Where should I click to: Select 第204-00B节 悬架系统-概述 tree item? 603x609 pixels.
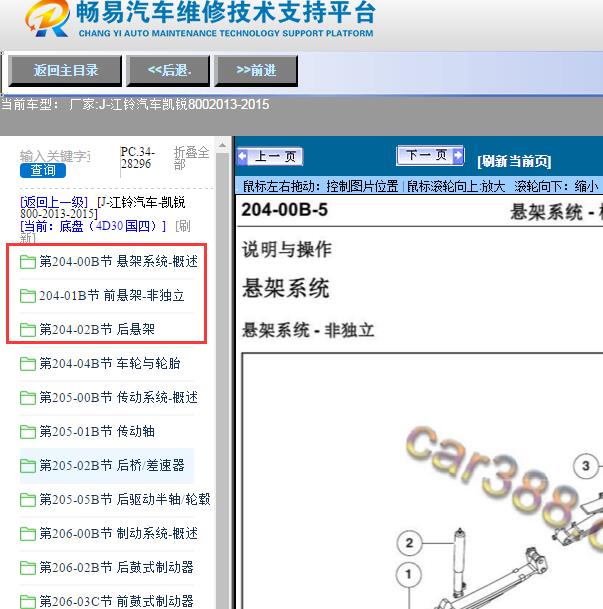118,261
